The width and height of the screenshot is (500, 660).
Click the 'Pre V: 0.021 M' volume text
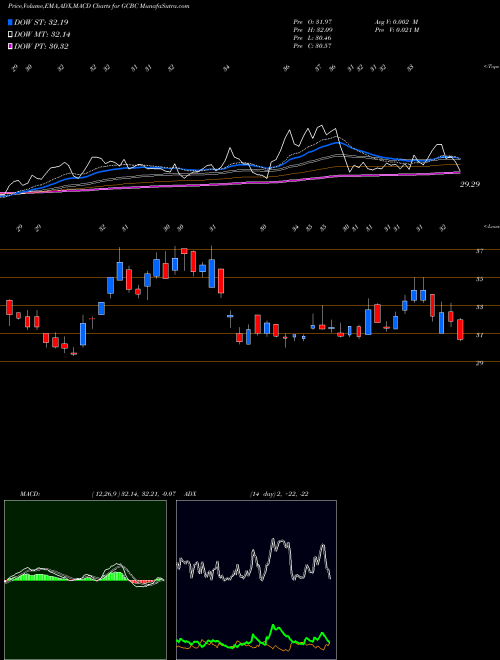tap(396, 30)
